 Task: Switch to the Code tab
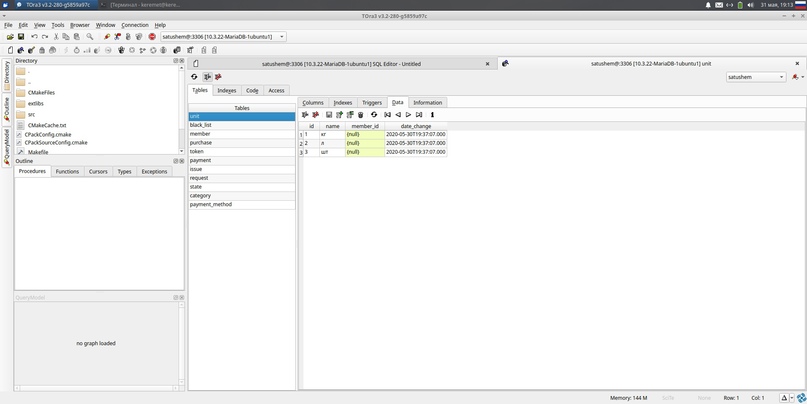[x=252, y=90]
